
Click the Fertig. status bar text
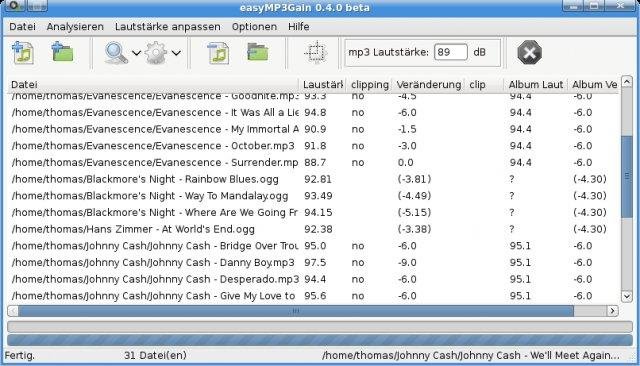click(x=20, y=355)
